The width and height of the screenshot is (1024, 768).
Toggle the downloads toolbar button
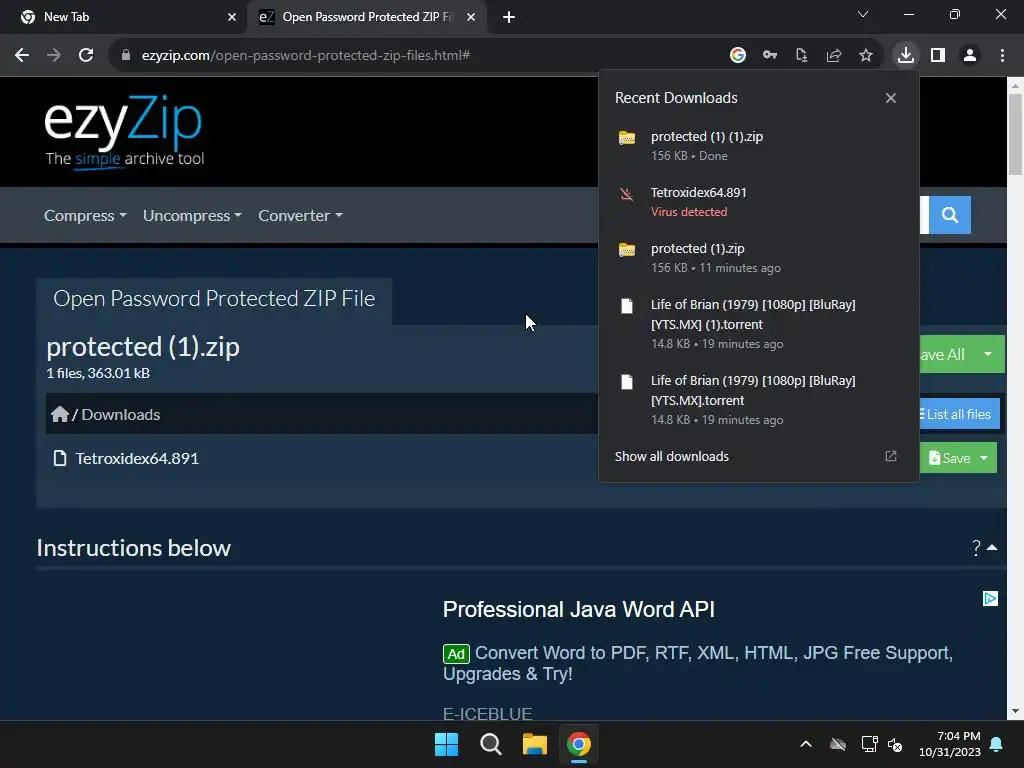[905, 56]
